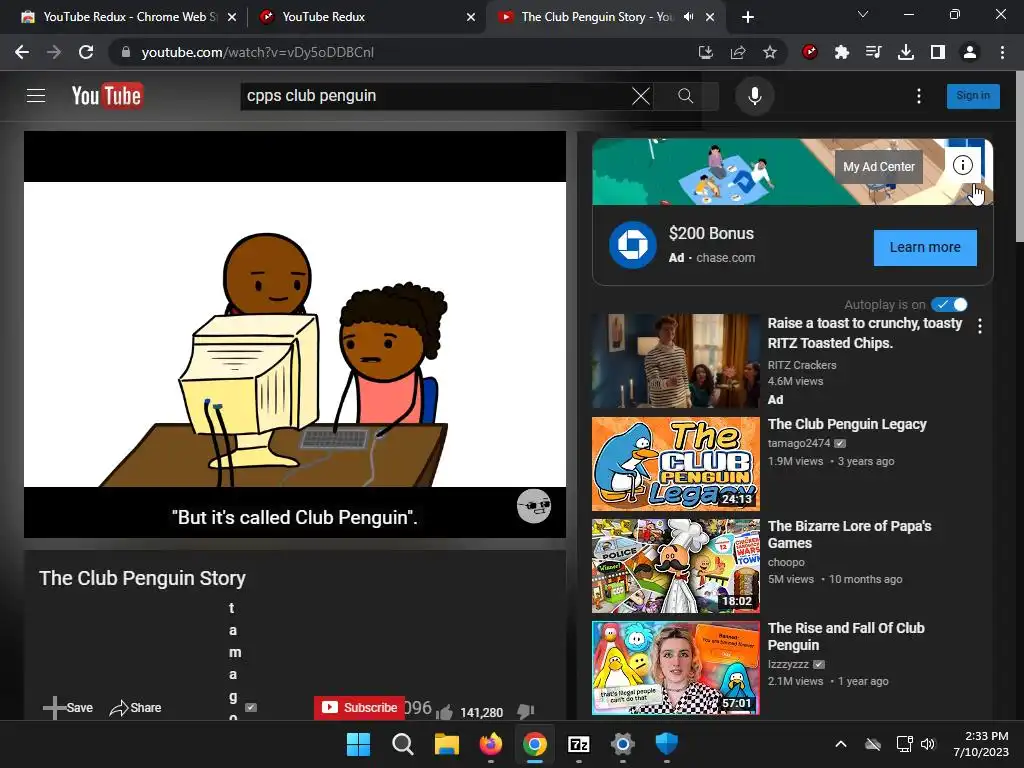Mute the tab via speaker icon

pos(688,17)
